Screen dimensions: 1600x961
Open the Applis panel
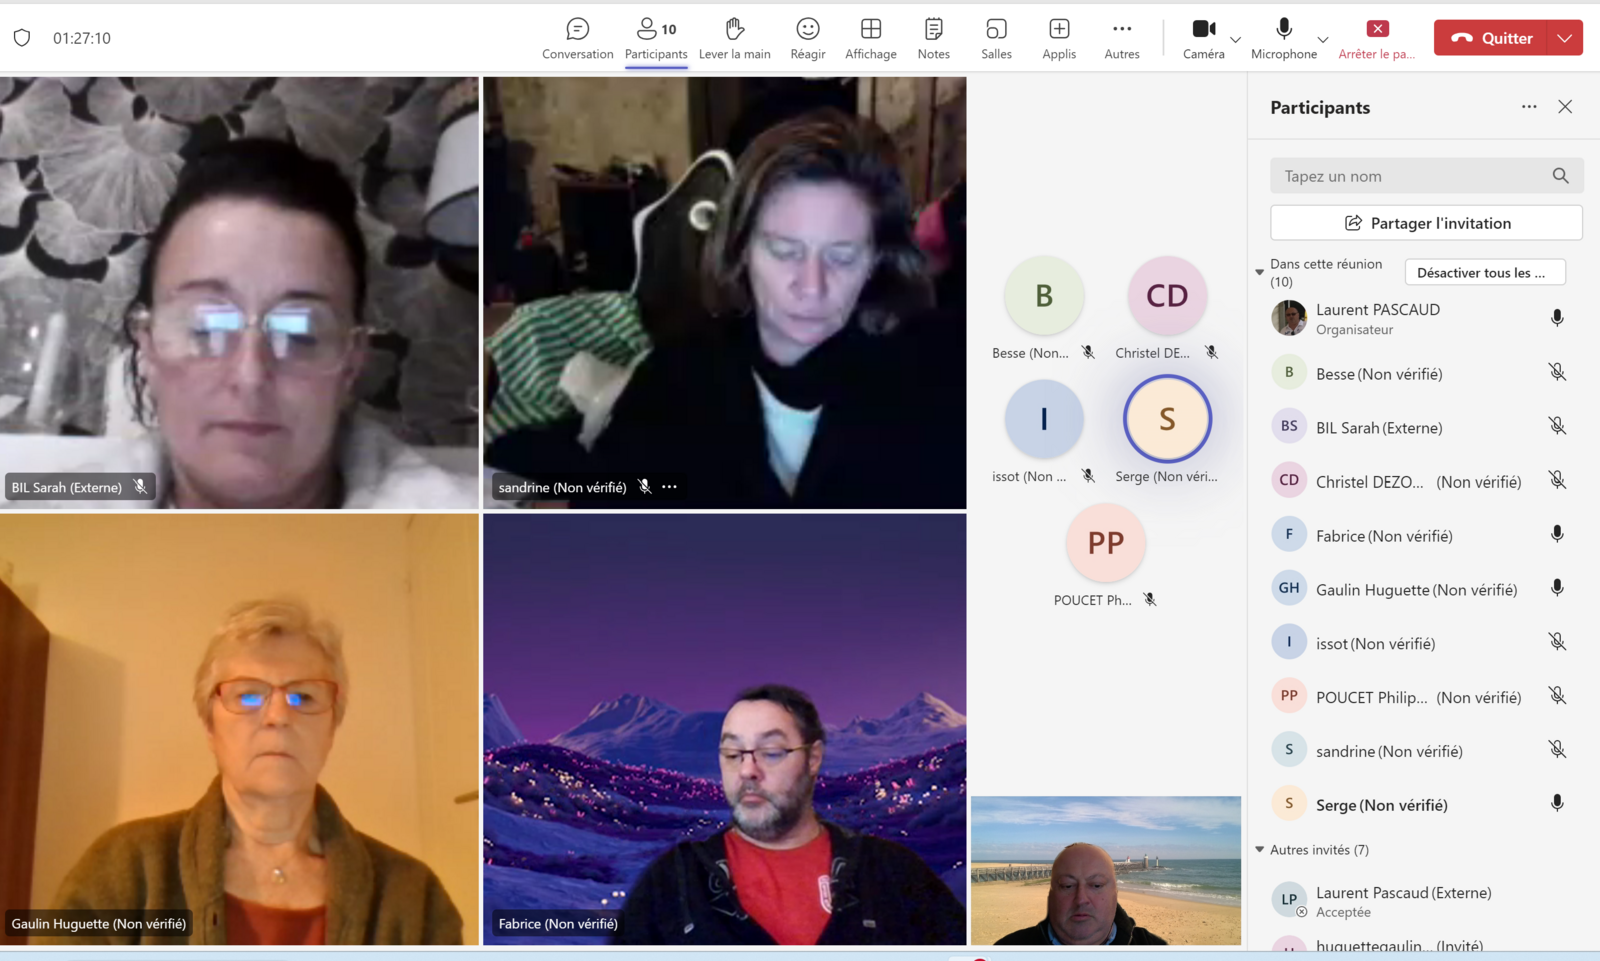(1059, 38)
